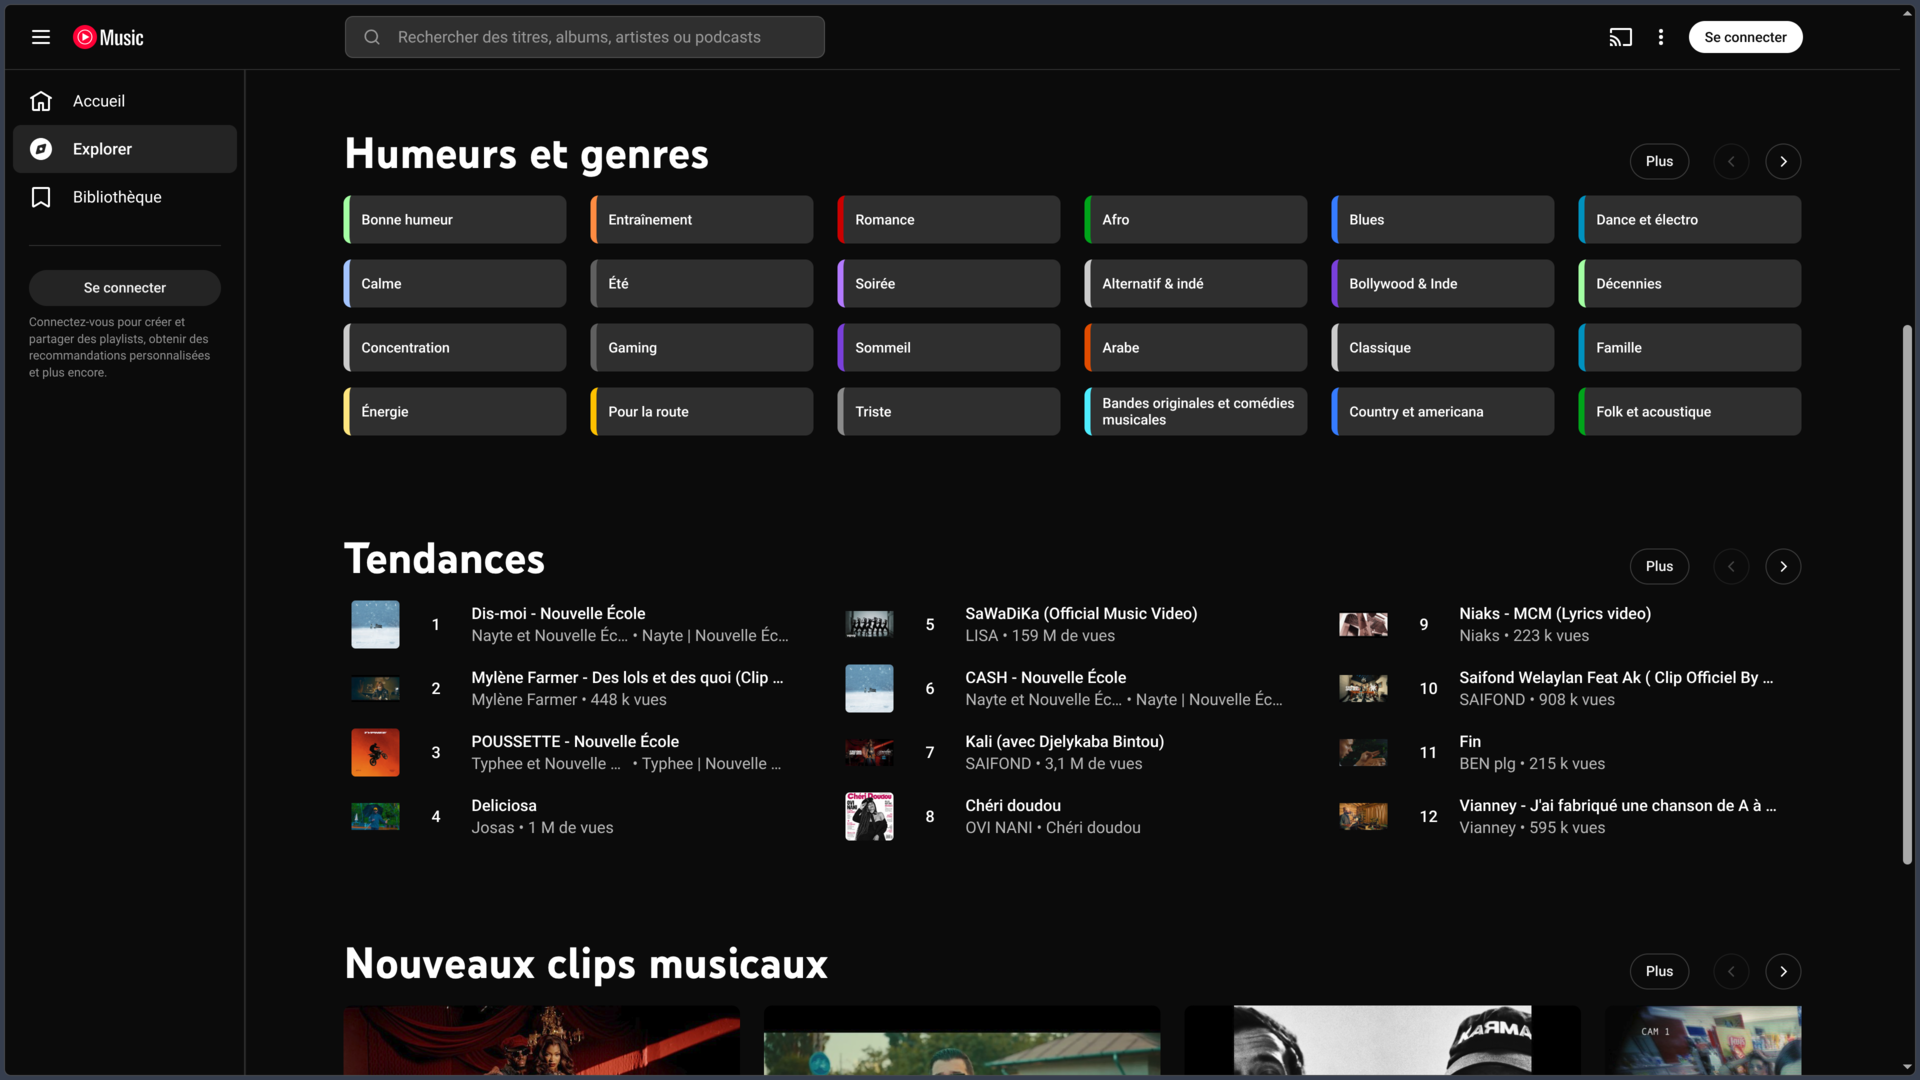The image size is (1920, 1080).
Task: Play POUSSETTE - Nouvelle École thumbnail
Action: [x=375, y=753]
